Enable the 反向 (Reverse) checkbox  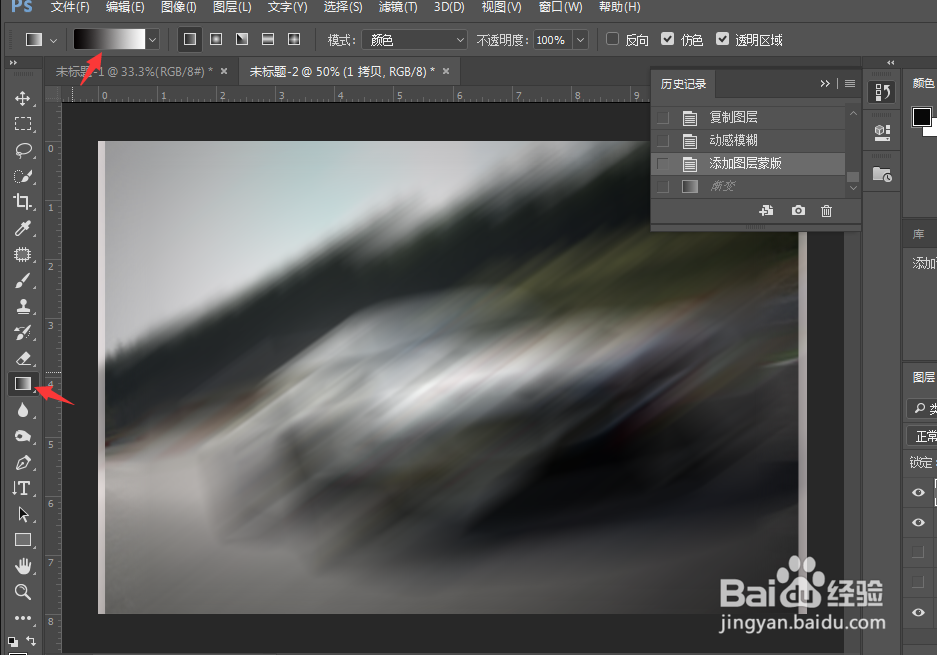click(x=612, y=39)
